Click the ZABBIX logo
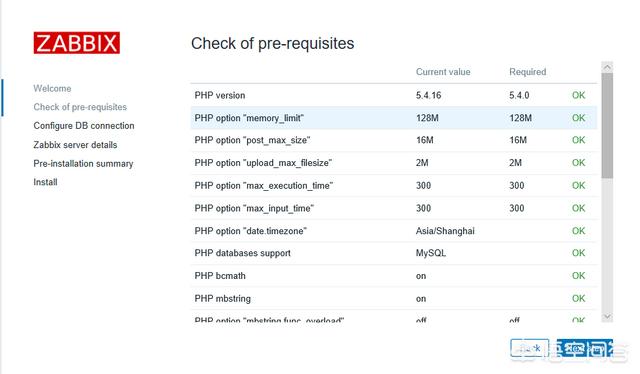 77,43
